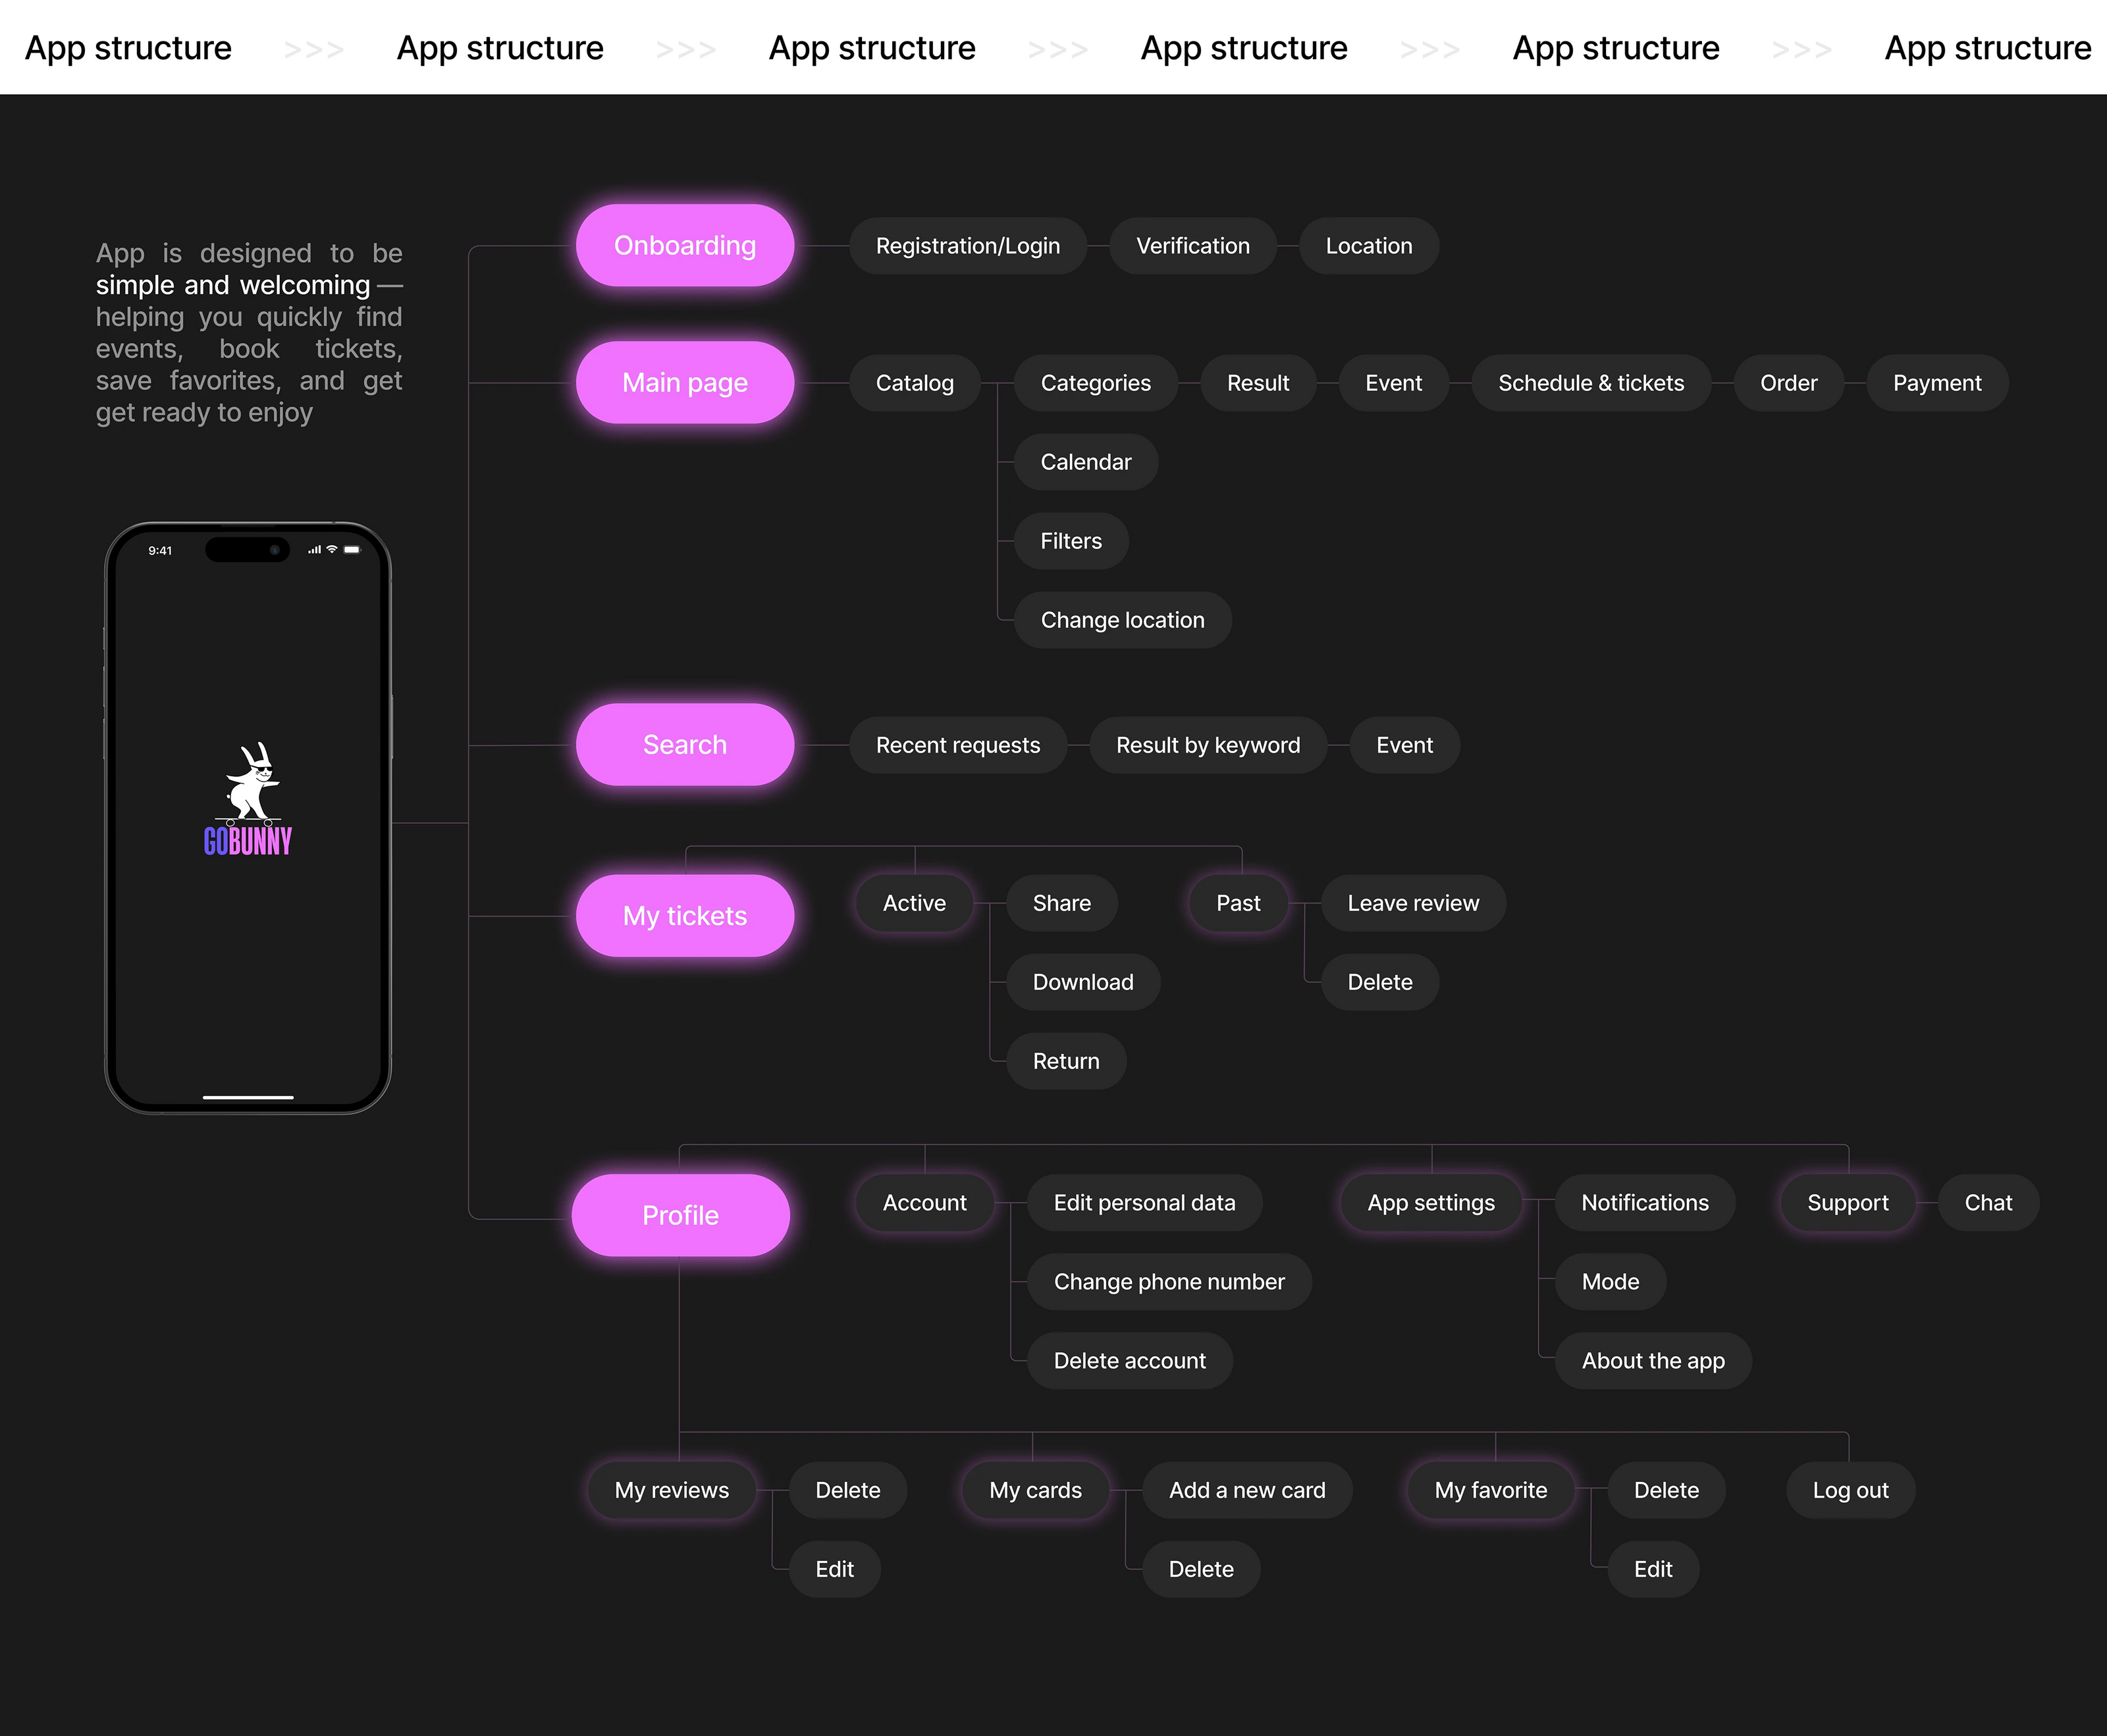Click the Change location item

[x=1122, y=620]
